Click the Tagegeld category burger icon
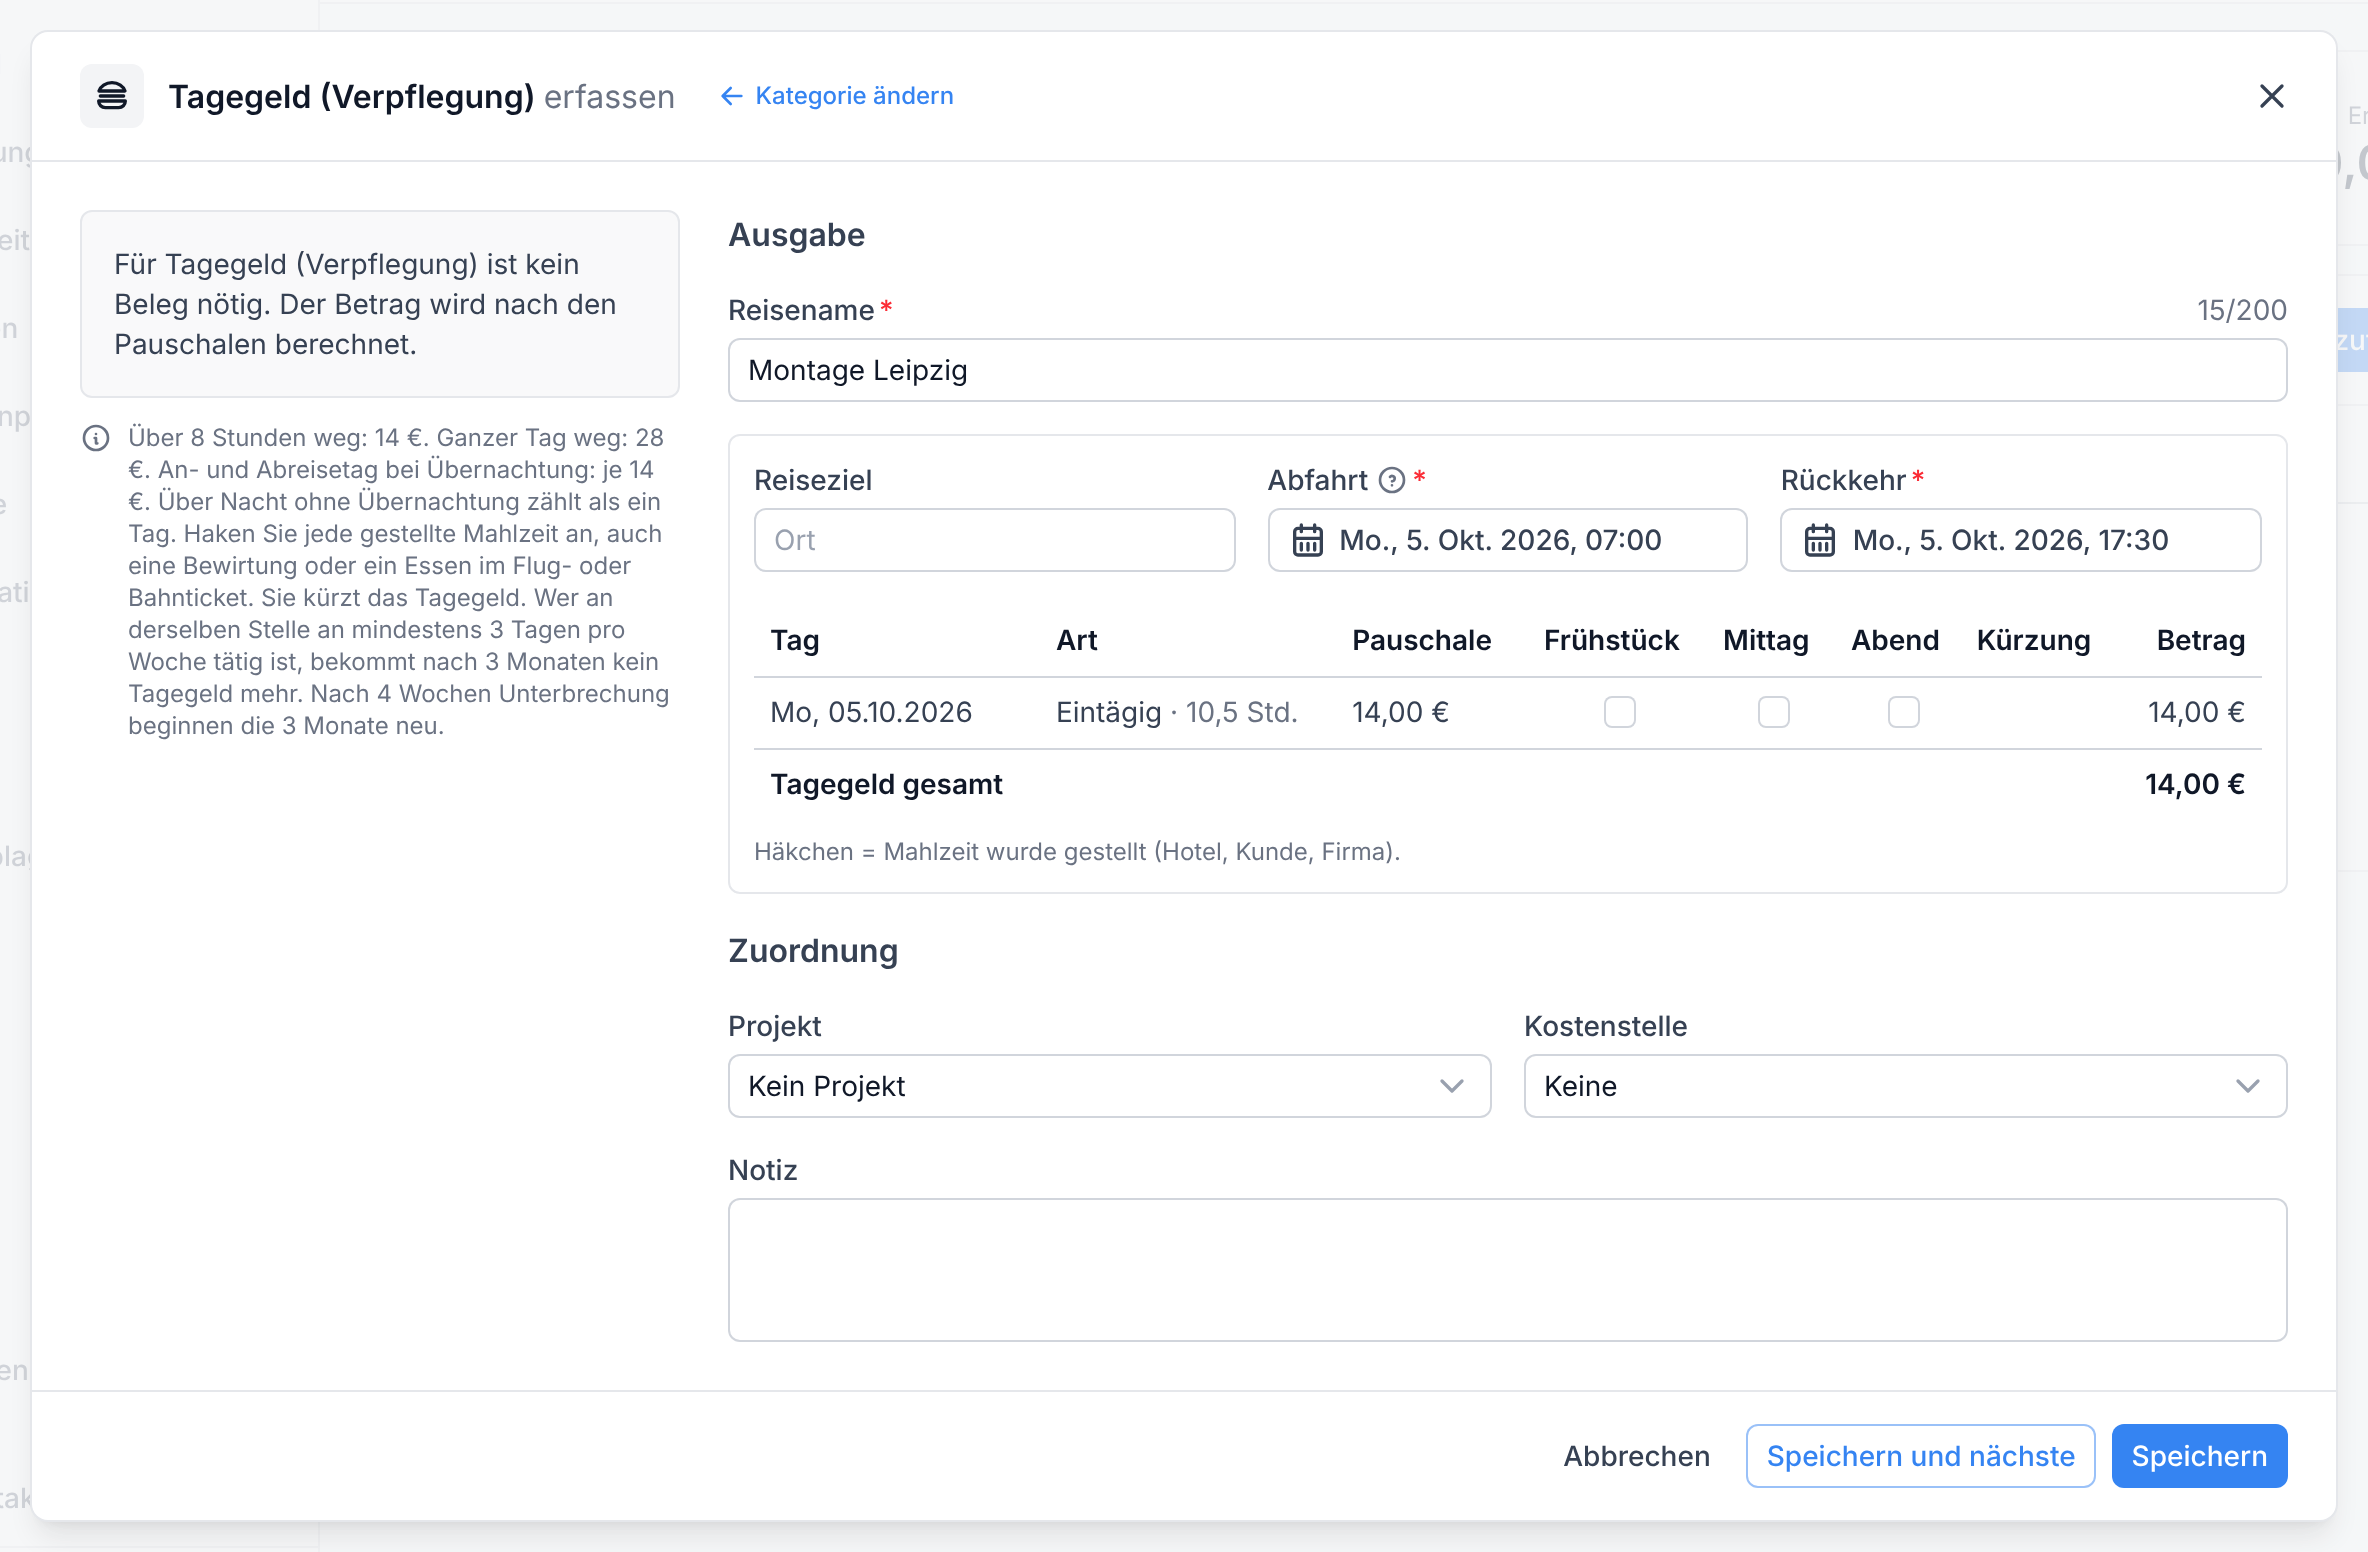The image size is (2368, 1552). (112, 96)
